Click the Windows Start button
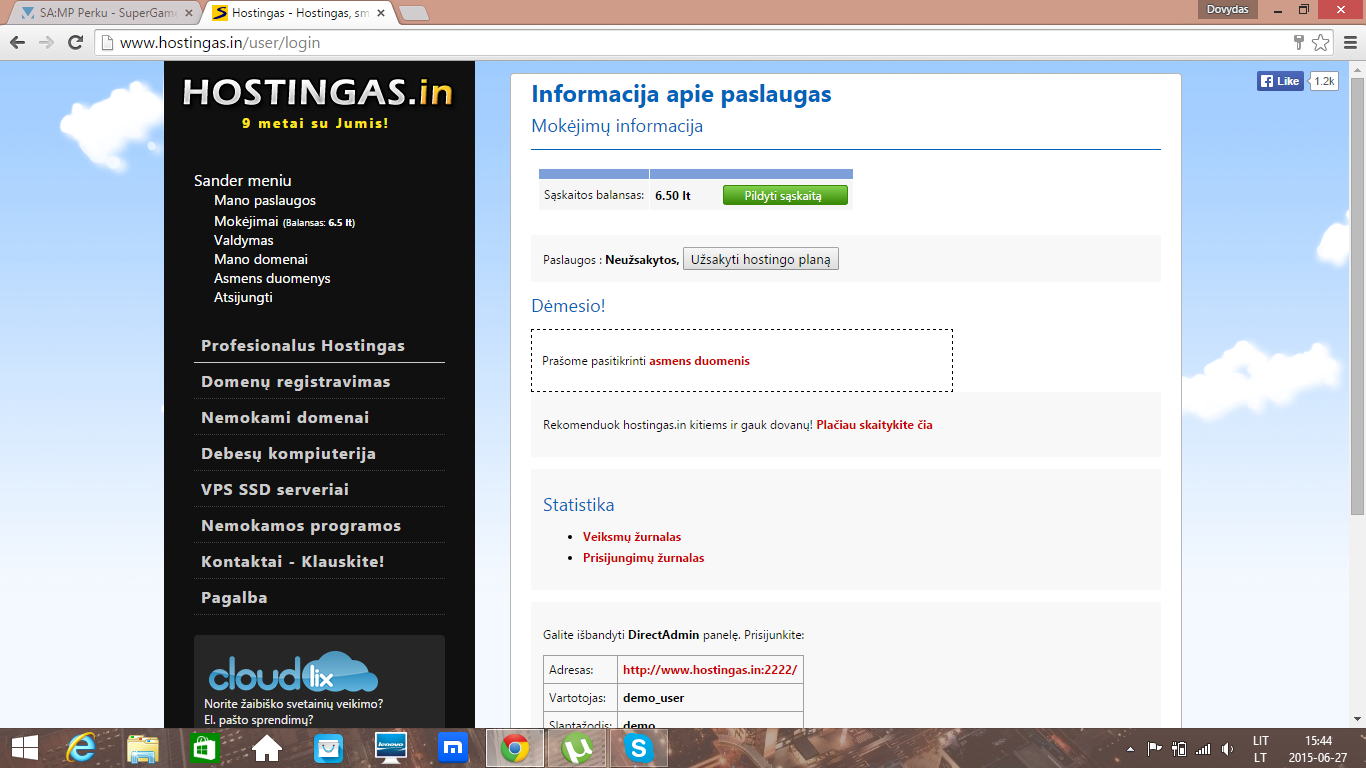This screenshot has width=1366, height=768. tap(24, 748)
